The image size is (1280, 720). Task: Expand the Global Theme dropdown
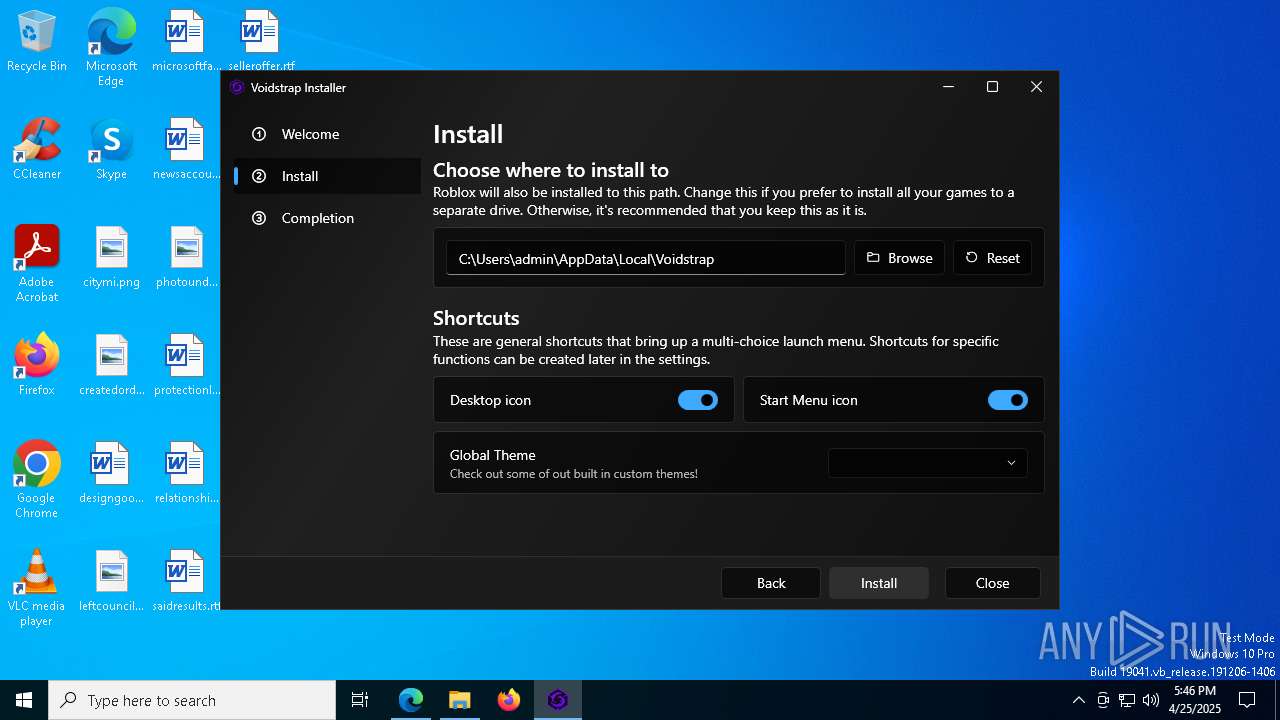pos(927,463)
